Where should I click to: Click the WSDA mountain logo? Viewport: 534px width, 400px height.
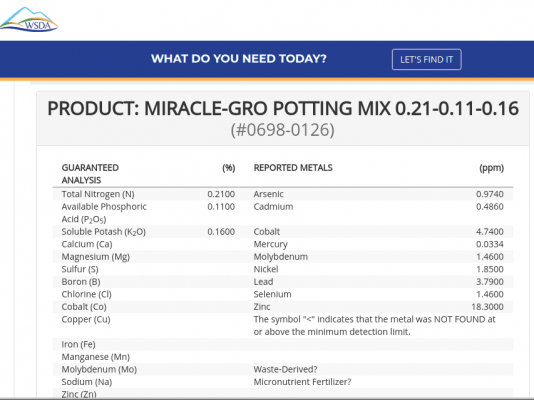(x=29, y=19)
